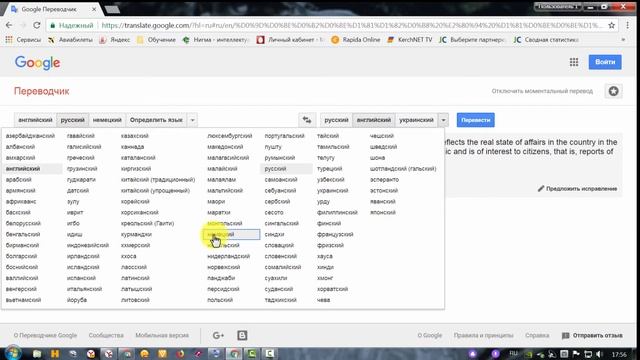This screenshot has height=360, width=640.
Task: Select target tab английский
Action: [374, 120]
